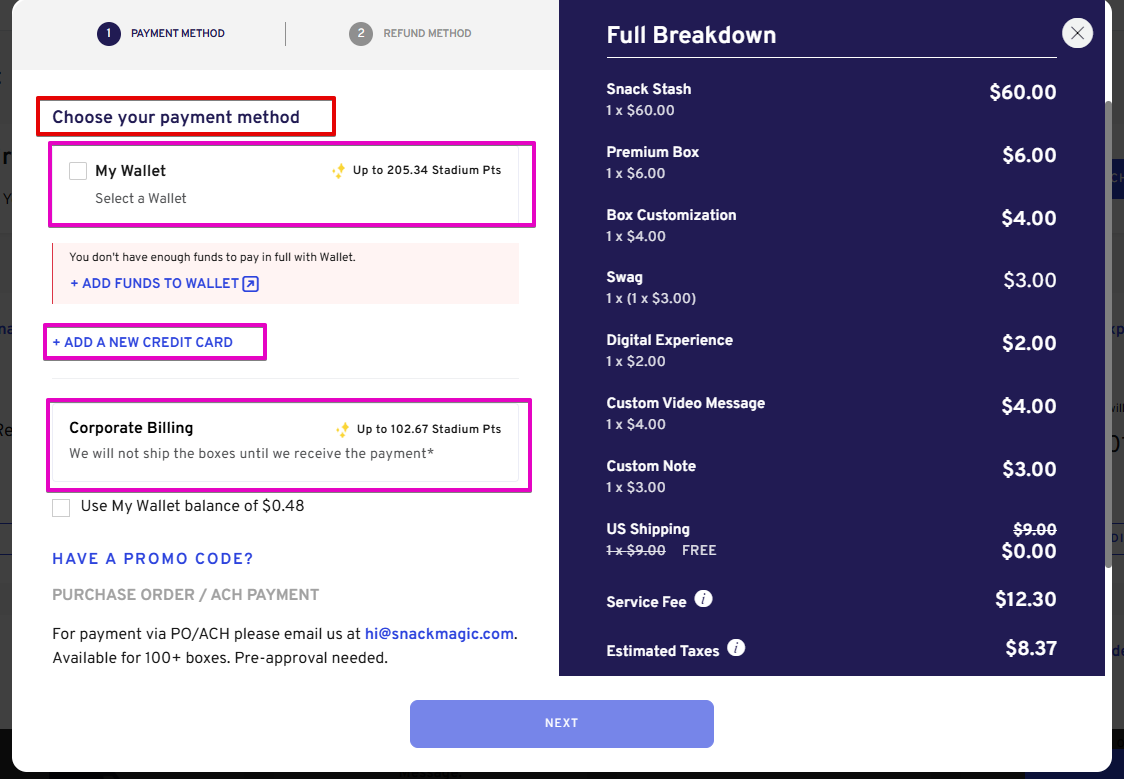This screenshot has width=1124, height=779.
Task: Click the Estimated Taxes info icon
Action: pyautogui.click(x=735, y=648)
